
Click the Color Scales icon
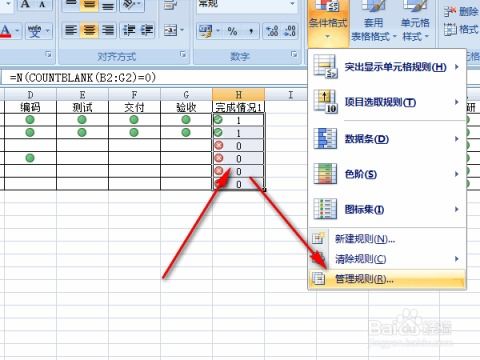326,174
